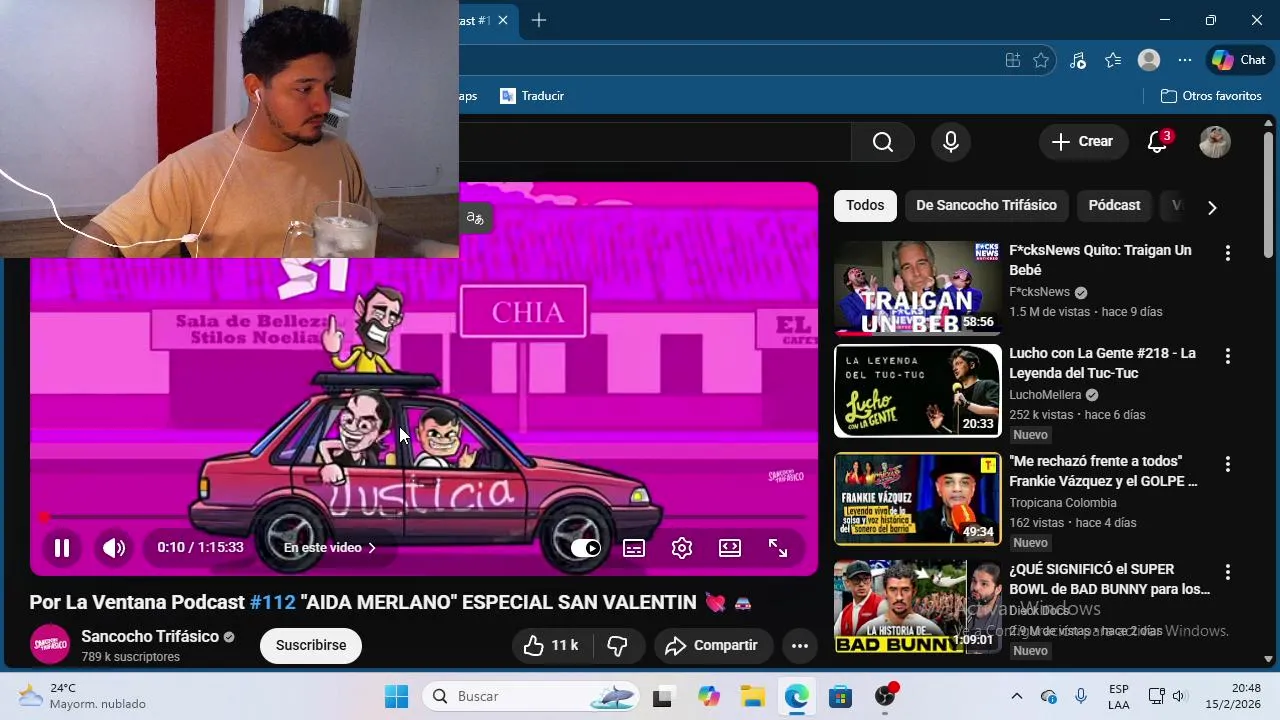Open the Copilot Chat button
1280x720 pixels.
tap(1240, 60)
